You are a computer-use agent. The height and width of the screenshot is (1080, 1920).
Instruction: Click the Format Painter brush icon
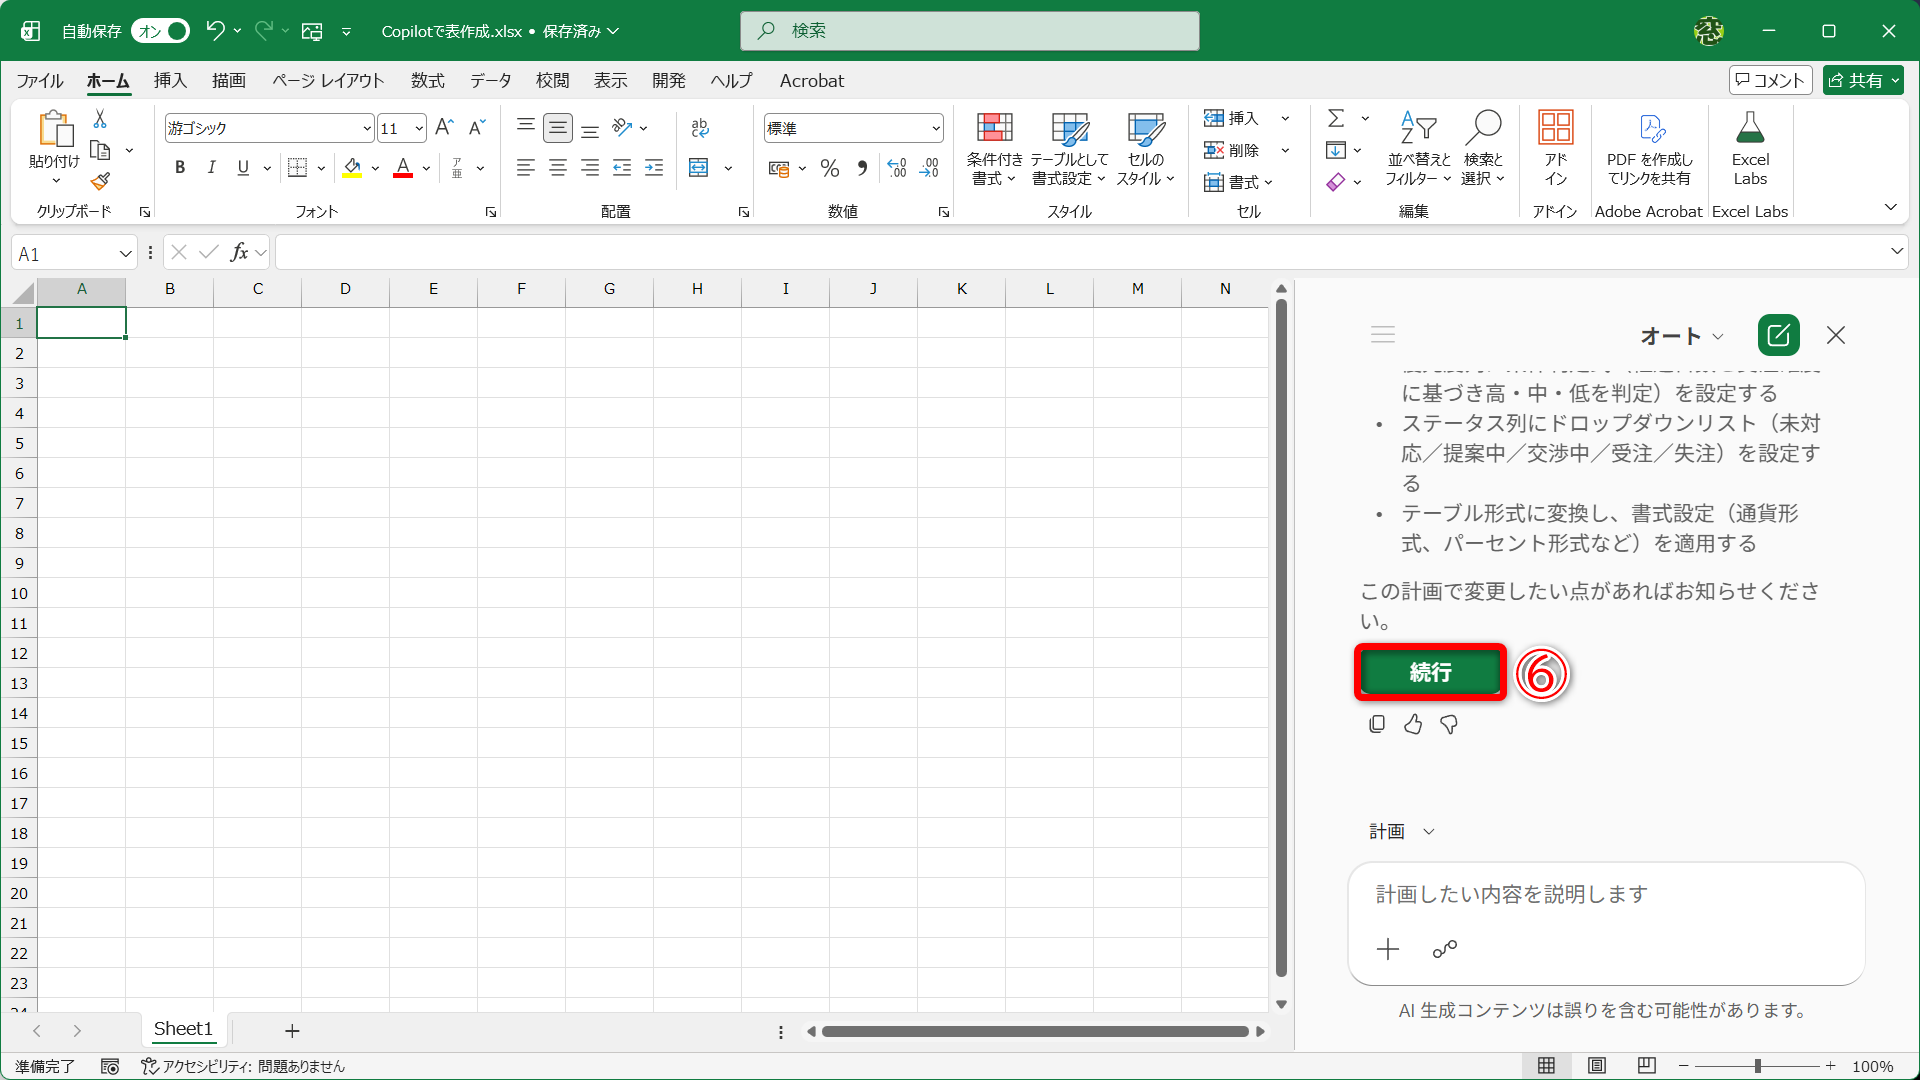100,181
